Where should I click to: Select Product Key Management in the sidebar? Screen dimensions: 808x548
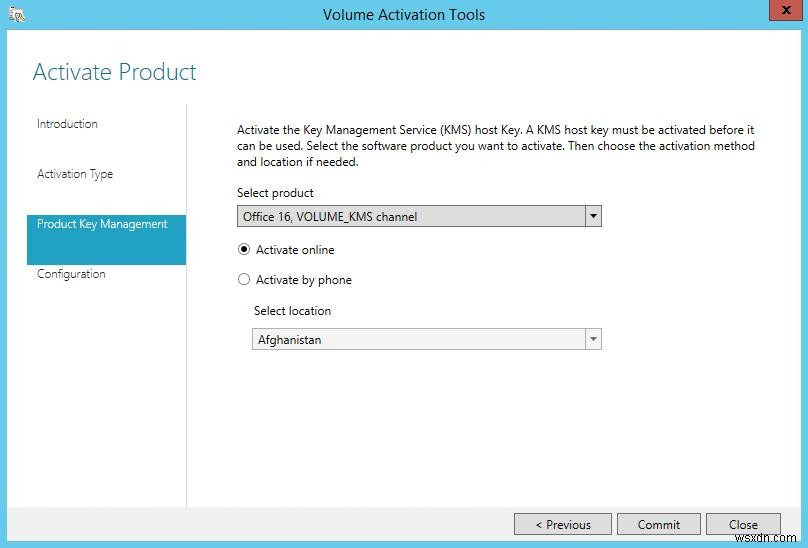click(x=102, y=224)
